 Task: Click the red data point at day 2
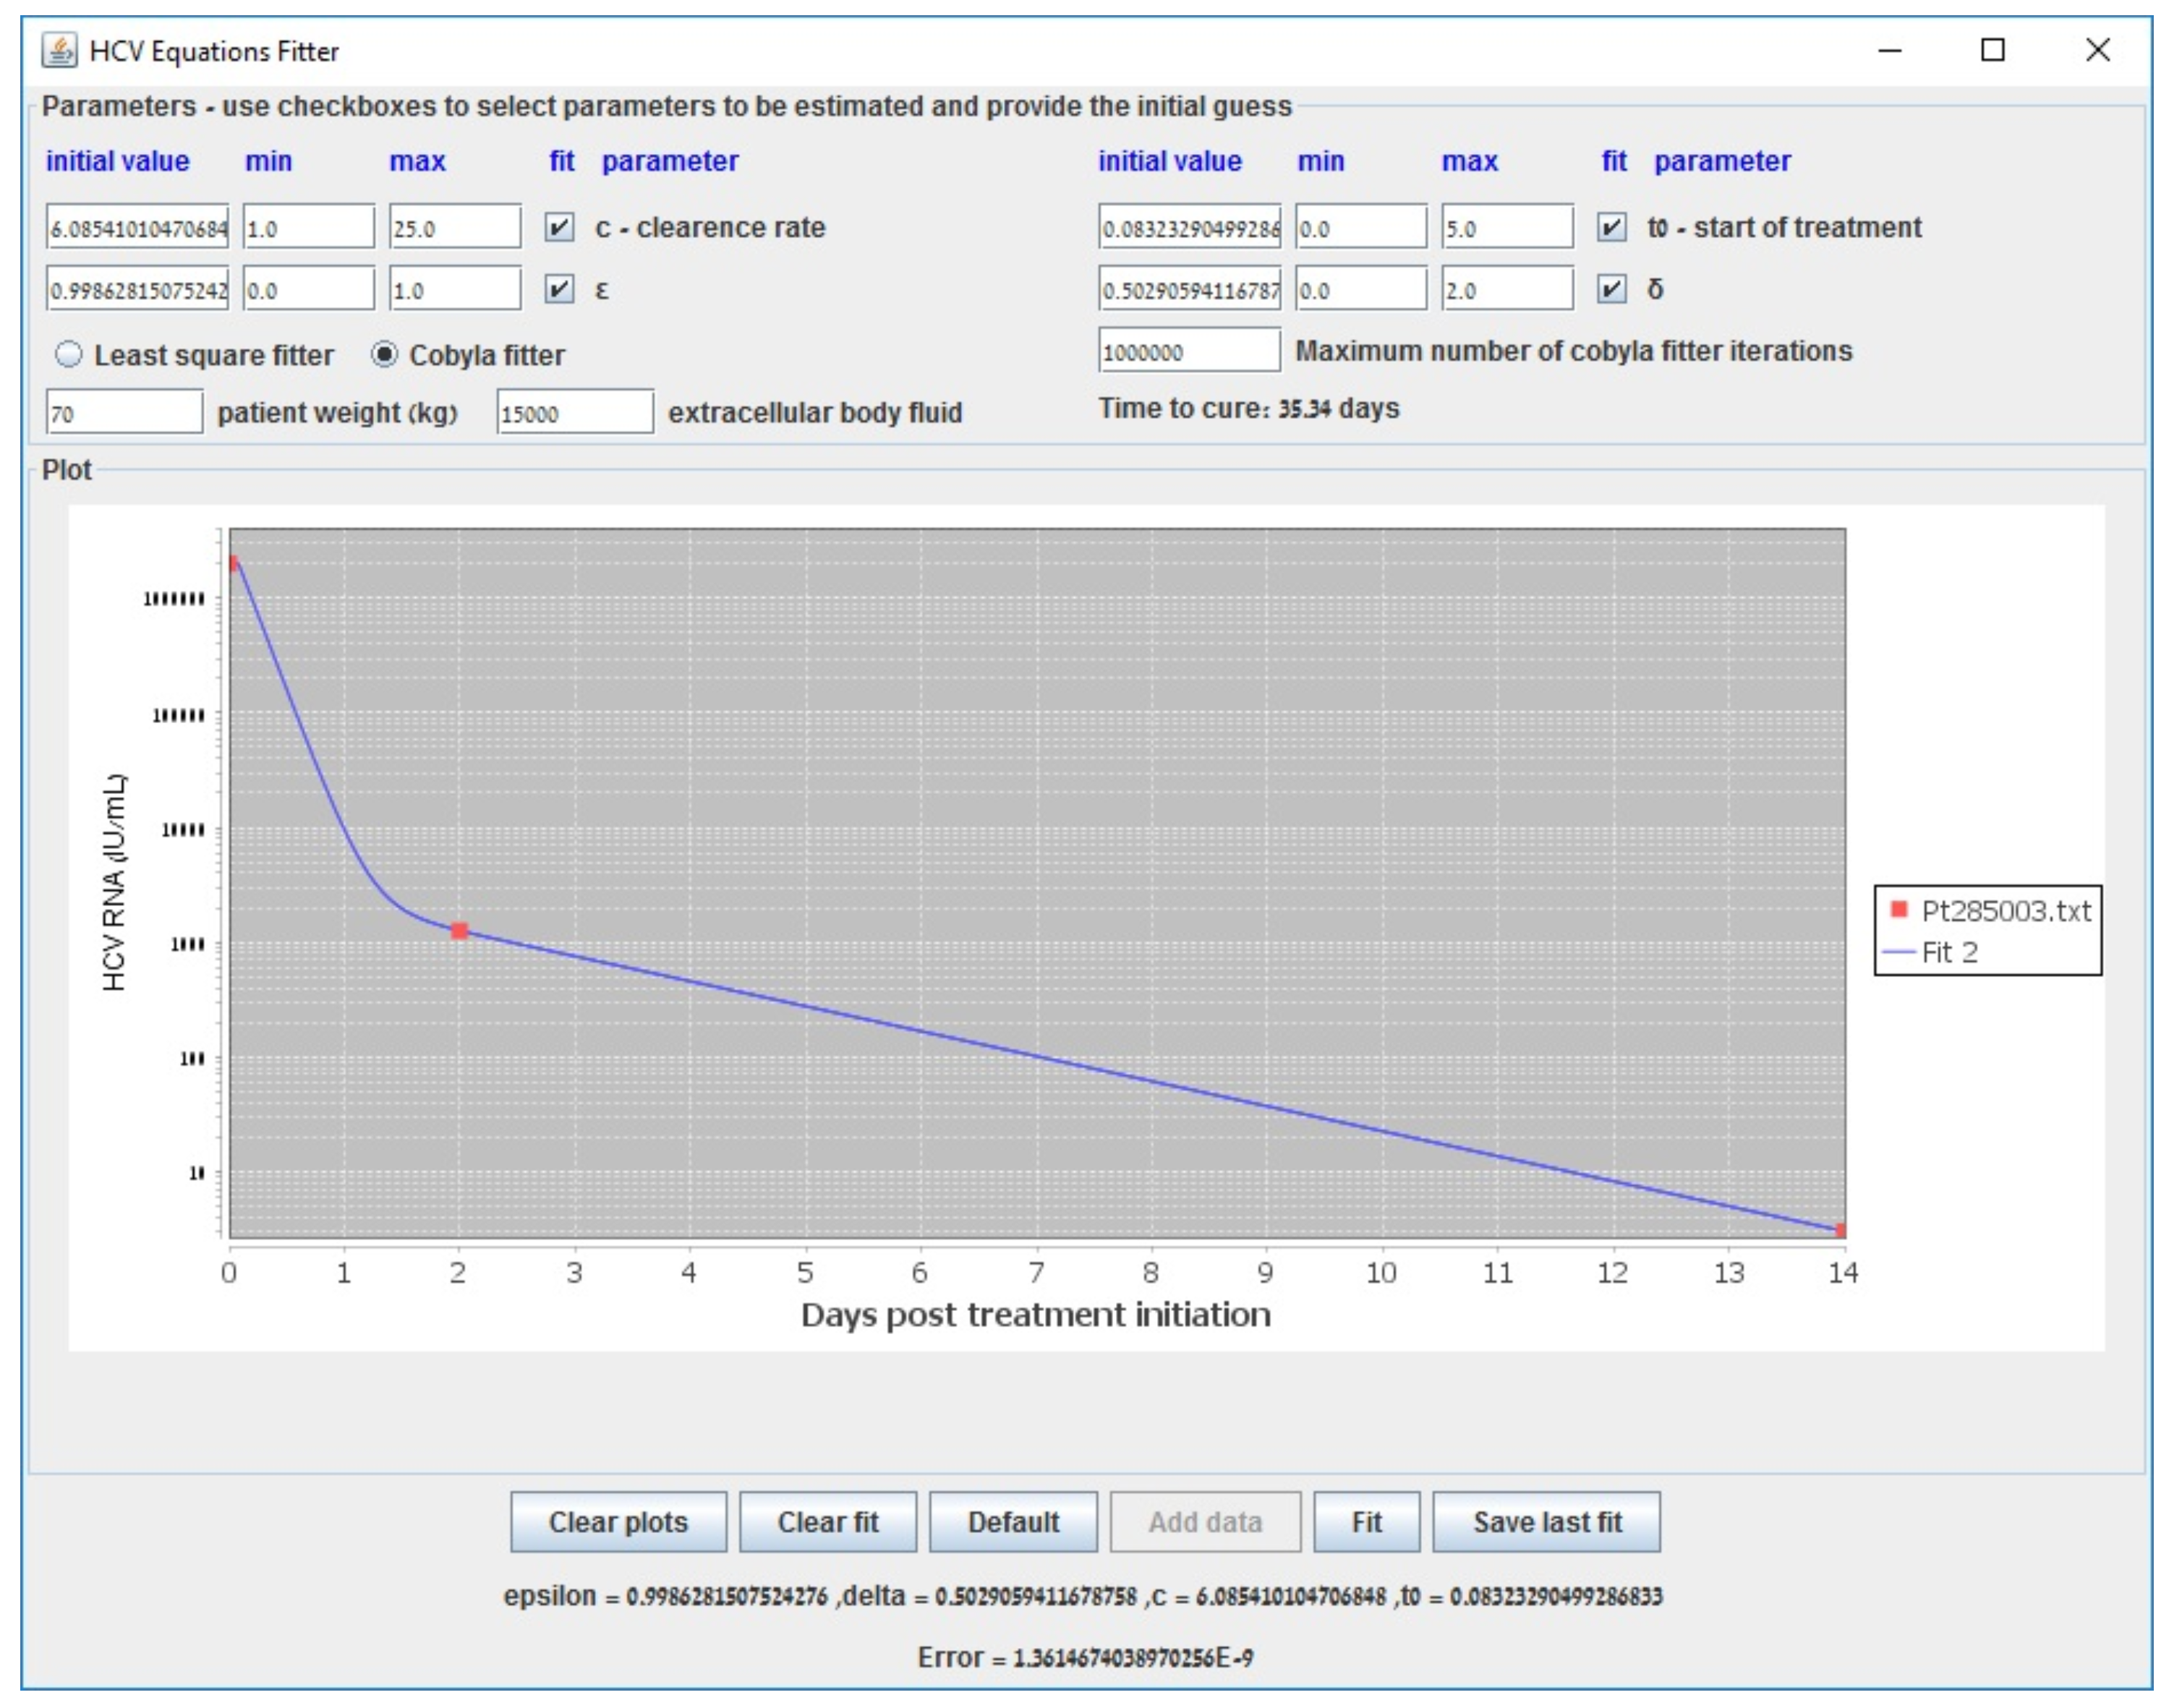459,931
